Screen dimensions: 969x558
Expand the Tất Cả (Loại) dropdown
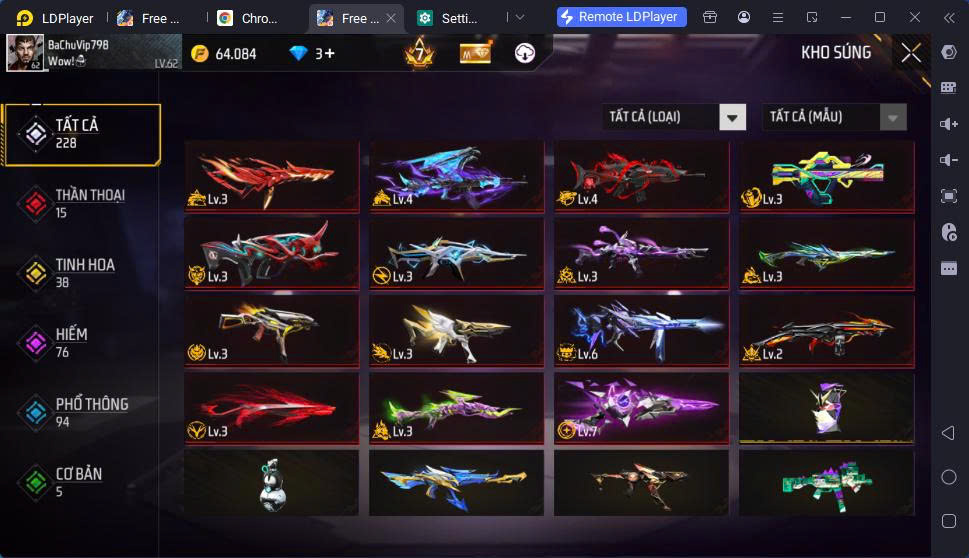click(x=732, y=117)
